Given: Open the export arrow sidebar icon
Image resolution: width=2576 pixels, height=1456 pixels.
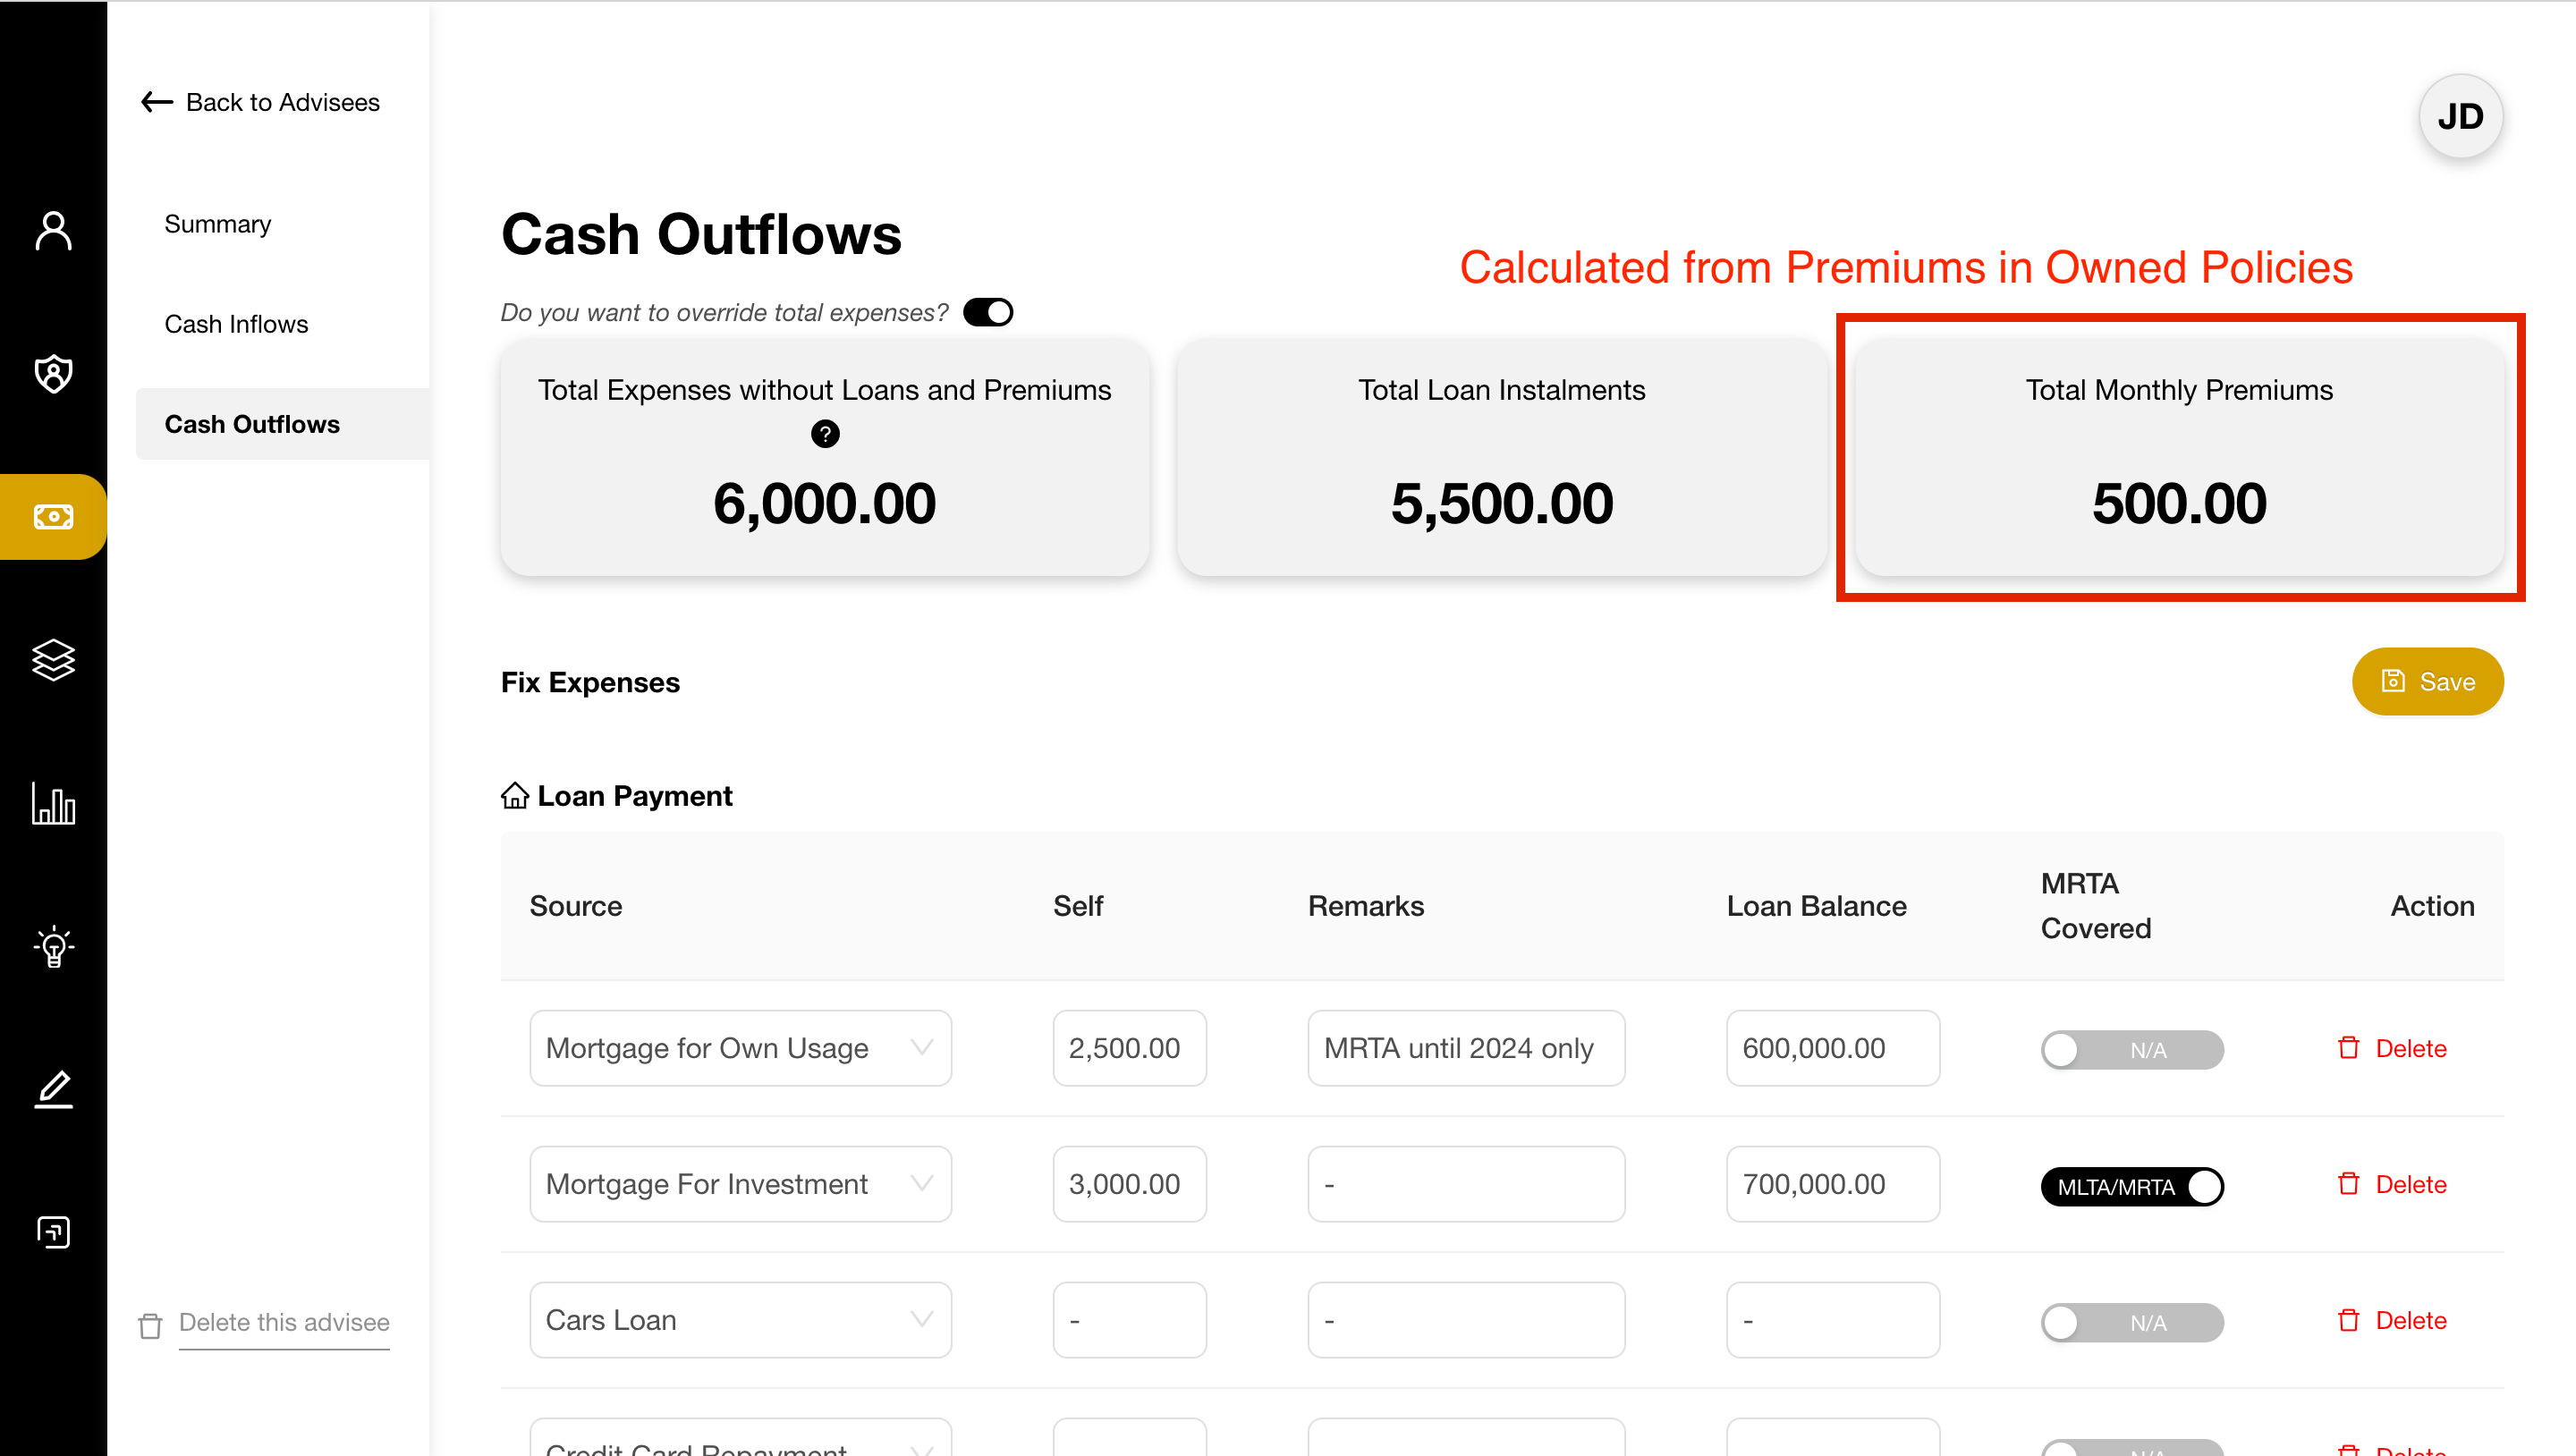Looking at the screenshot, I should coord(53,1232).
